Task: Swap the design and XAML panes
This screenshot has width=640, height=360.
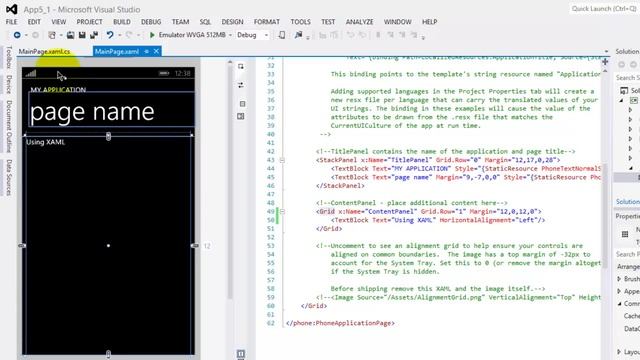Action: point(241,85)
